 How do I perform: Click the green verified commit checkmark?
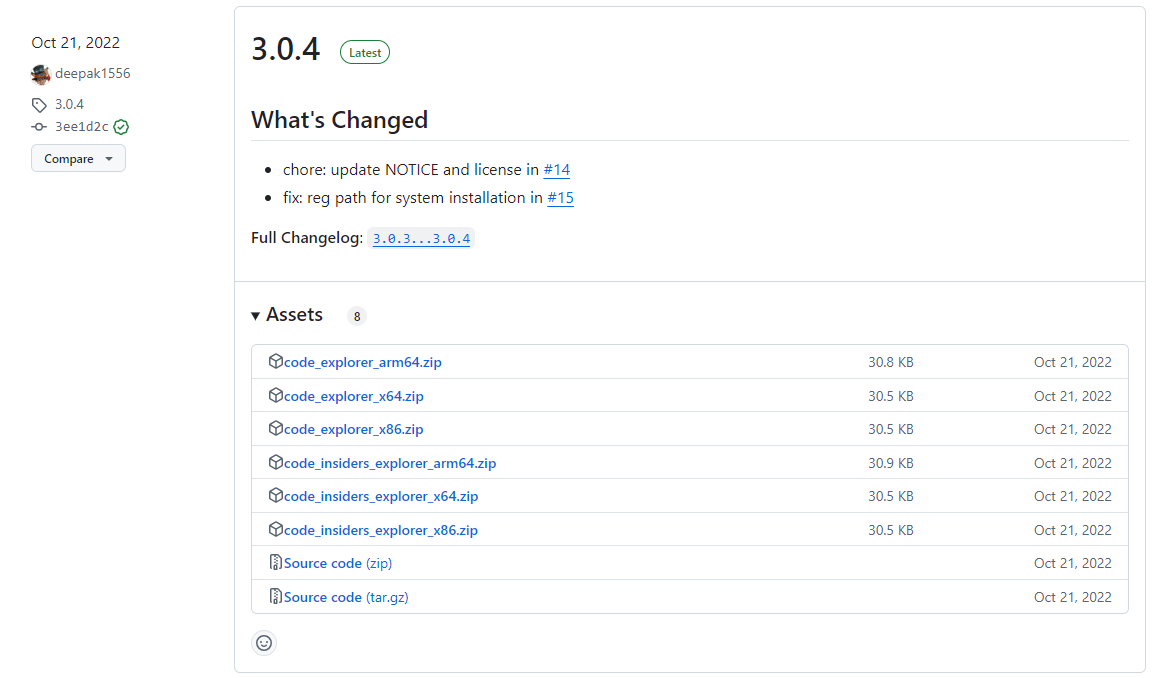point(121,127)
